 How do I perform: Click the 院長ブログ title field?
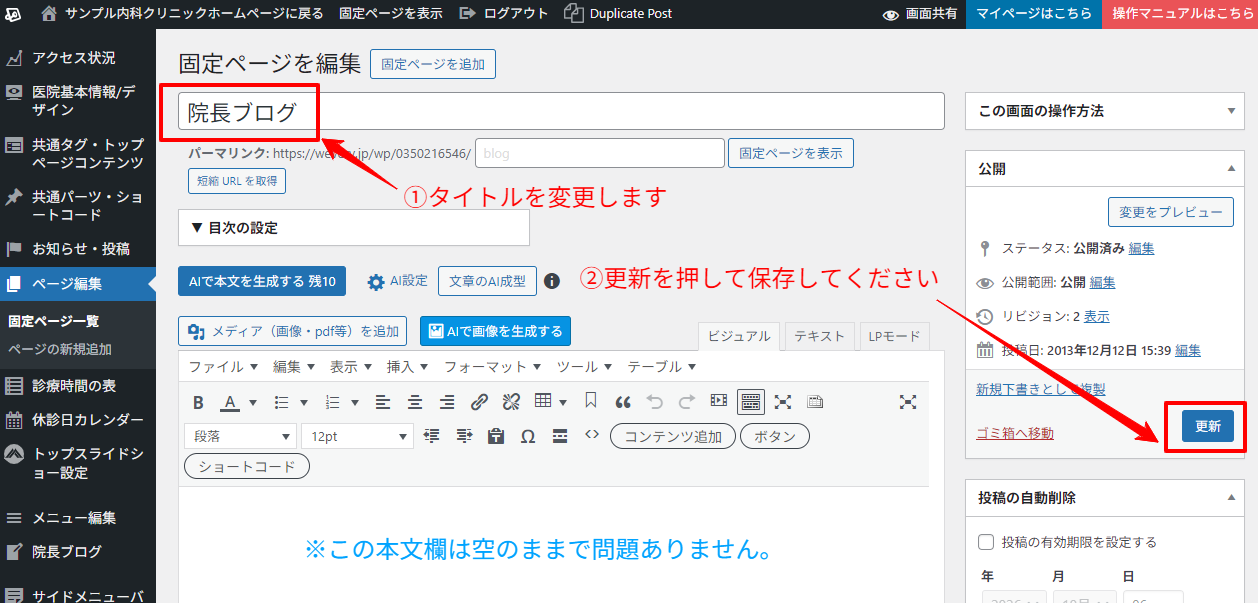coord(561,111)
